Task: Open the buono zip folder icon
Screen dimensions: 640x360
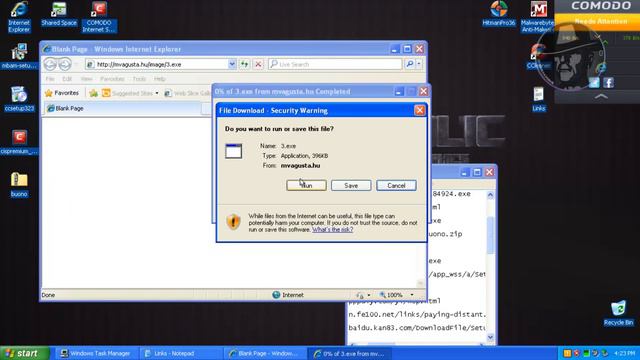Action: coord(19,184)
